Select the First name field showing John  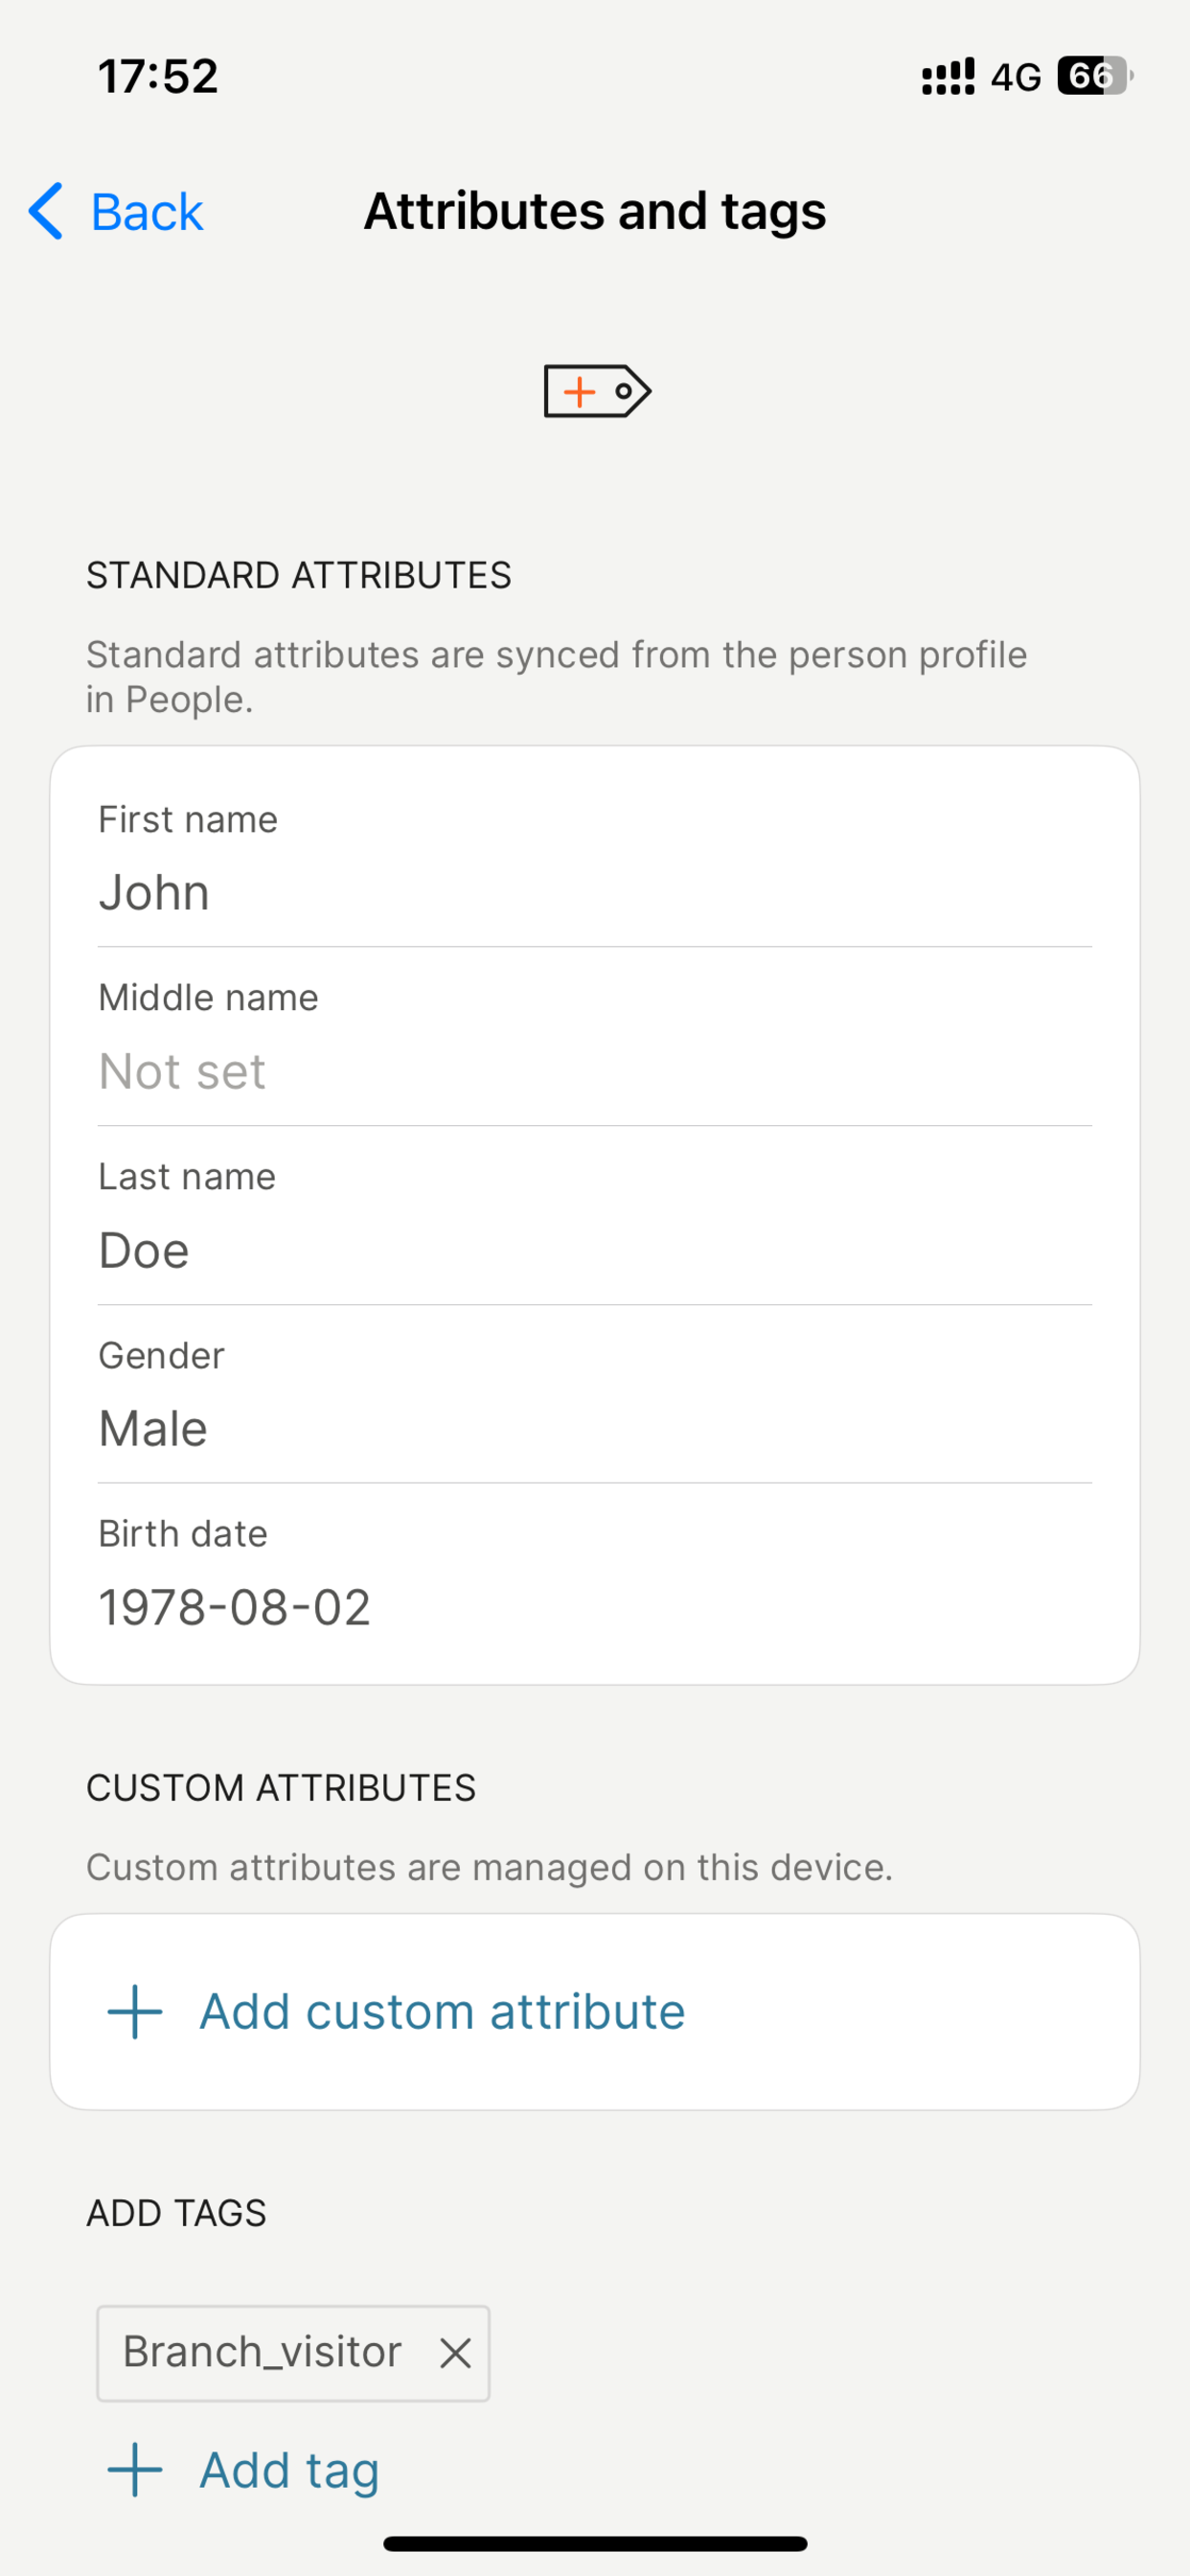coord(595,858)
